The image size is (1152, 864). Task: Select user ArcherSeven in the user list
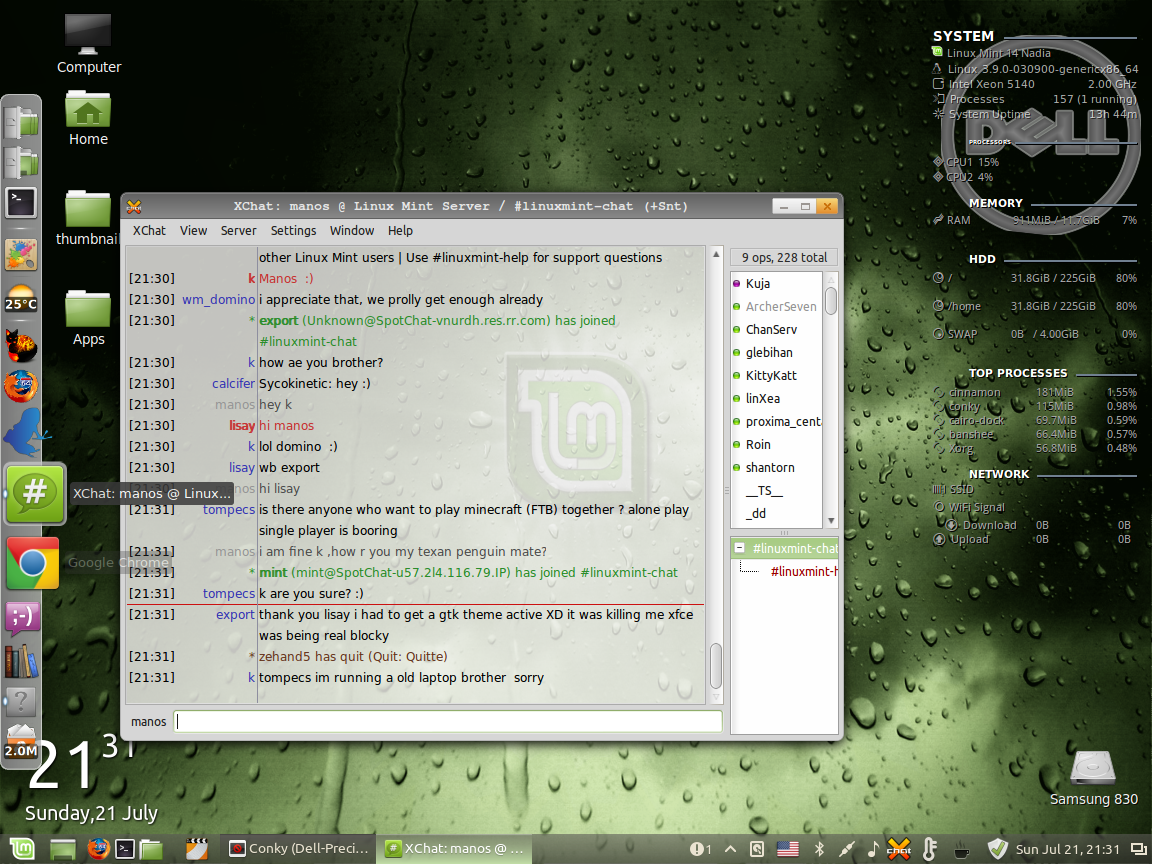point(780,306)
